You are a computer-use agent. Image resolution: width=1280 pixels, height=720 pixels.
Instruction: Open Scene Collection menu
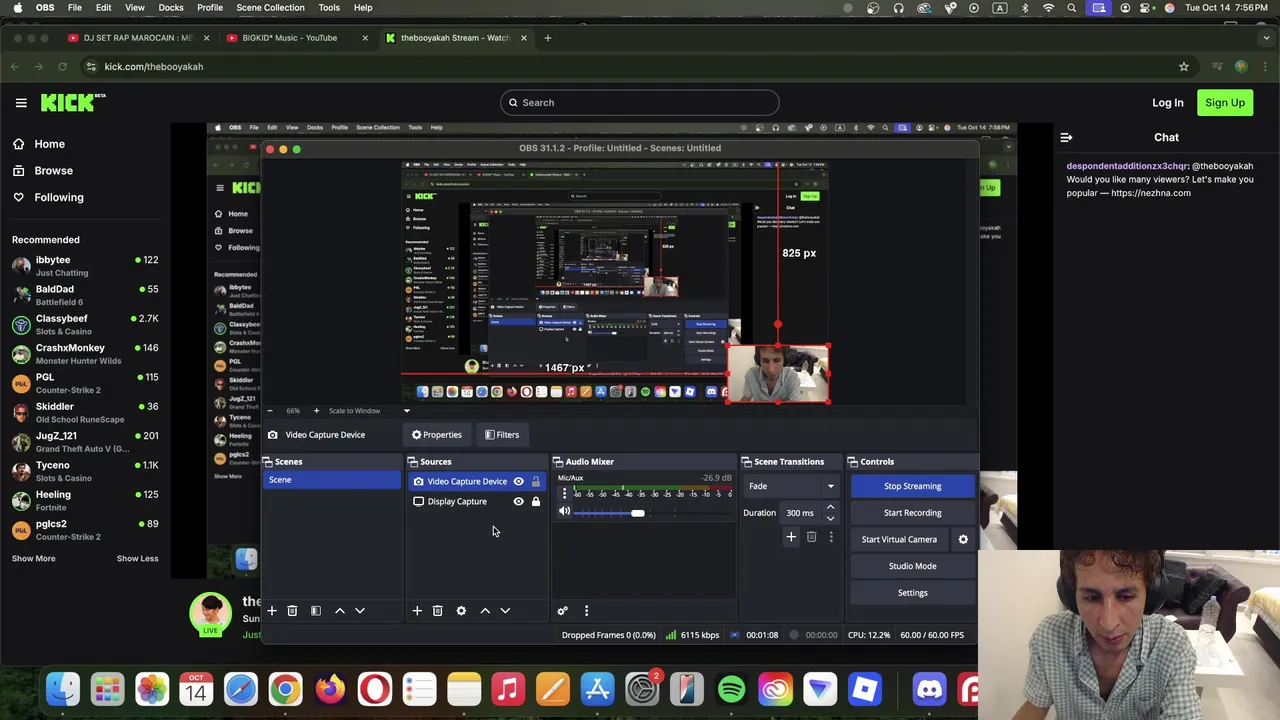pyautogui.click(x=270, y=7)
